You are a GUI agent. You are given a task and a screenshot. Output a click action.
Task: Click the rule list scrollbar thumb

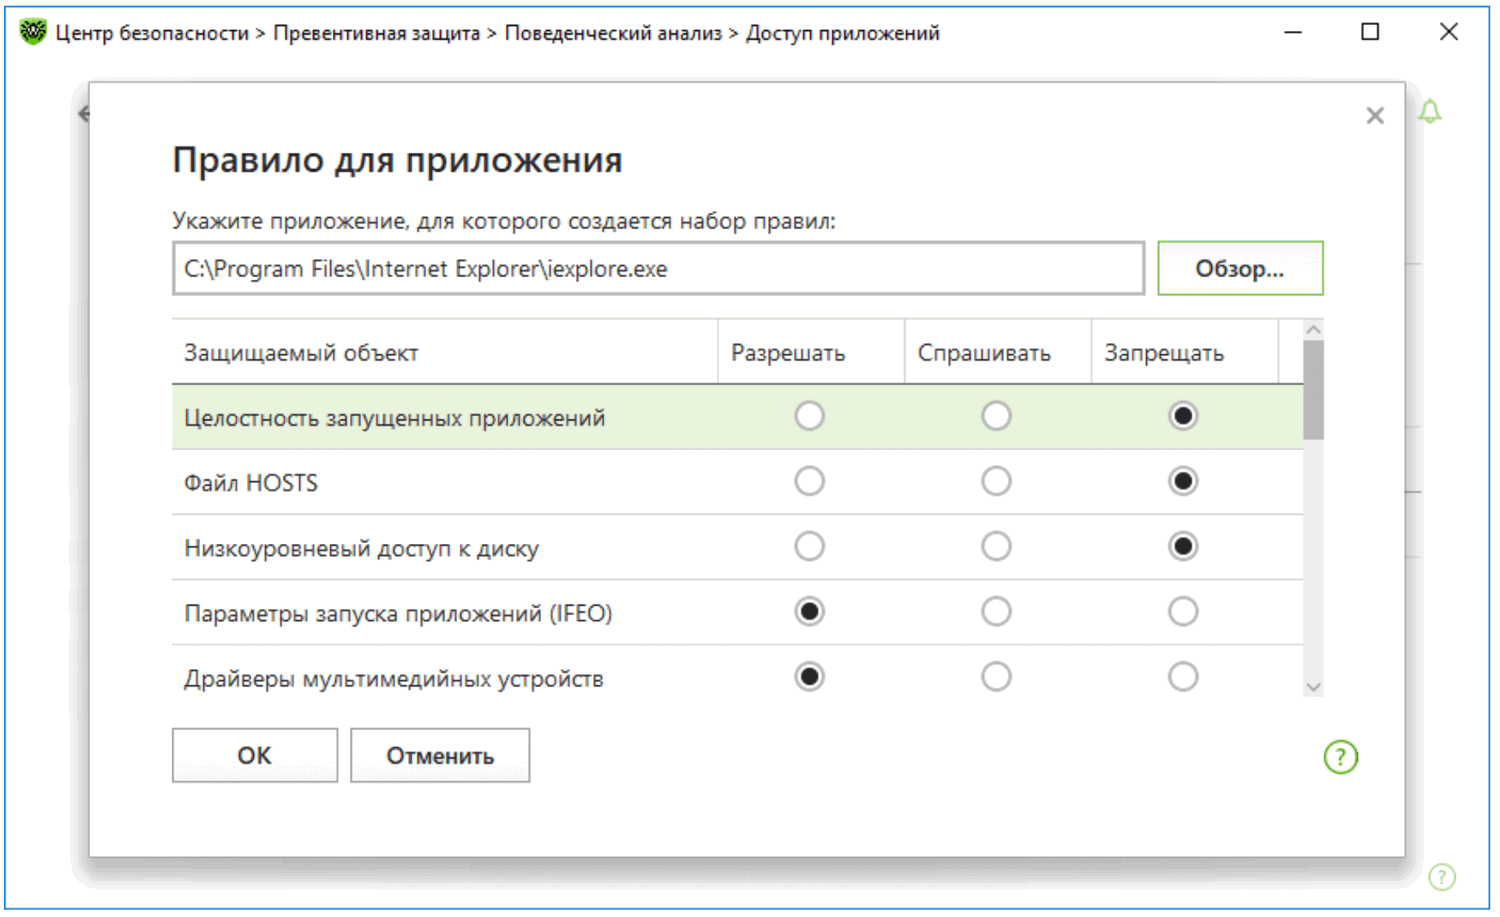point(1313,390)
